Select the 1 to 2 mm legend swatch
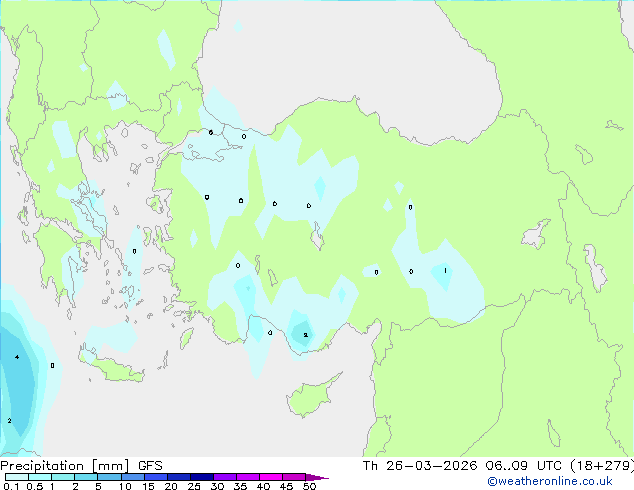 click(x=63, y=477)
